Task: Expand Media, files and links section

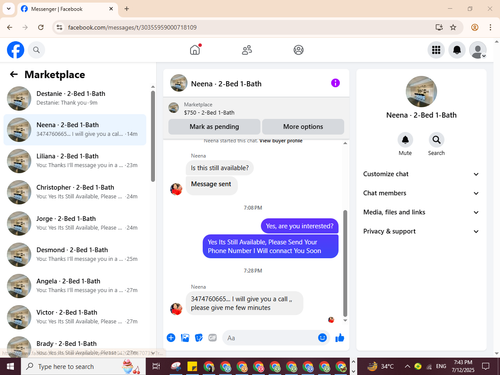Action: tap(421, 212)
